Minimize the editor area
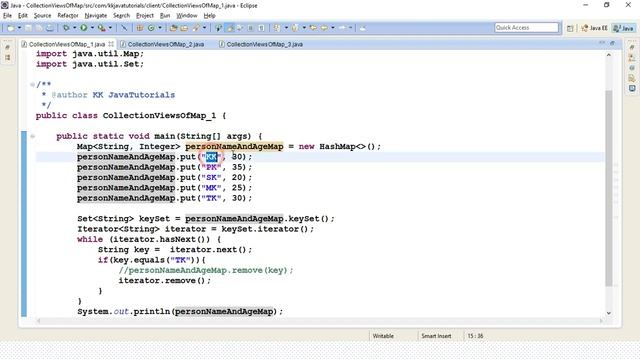 point(602,43)
